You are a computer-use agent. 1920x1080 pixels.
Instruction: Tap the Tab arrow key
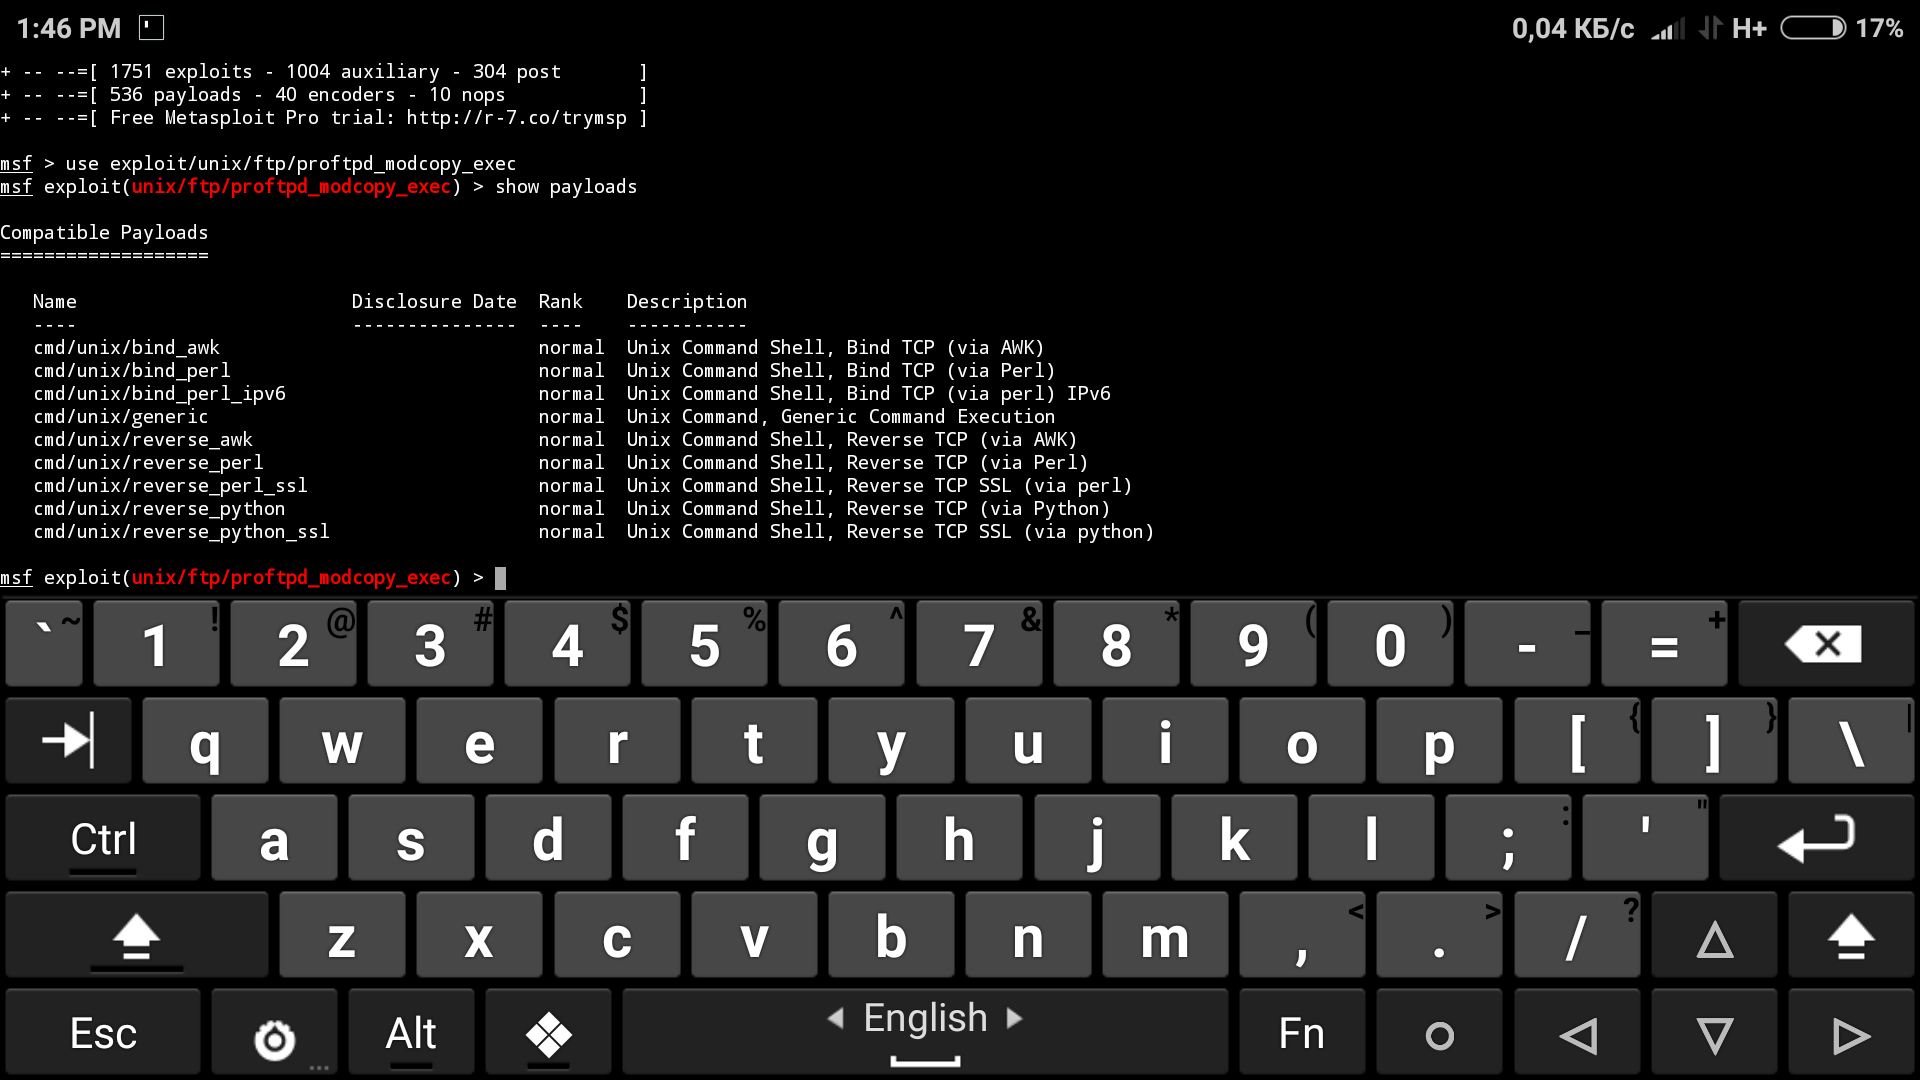pos(68,741)
